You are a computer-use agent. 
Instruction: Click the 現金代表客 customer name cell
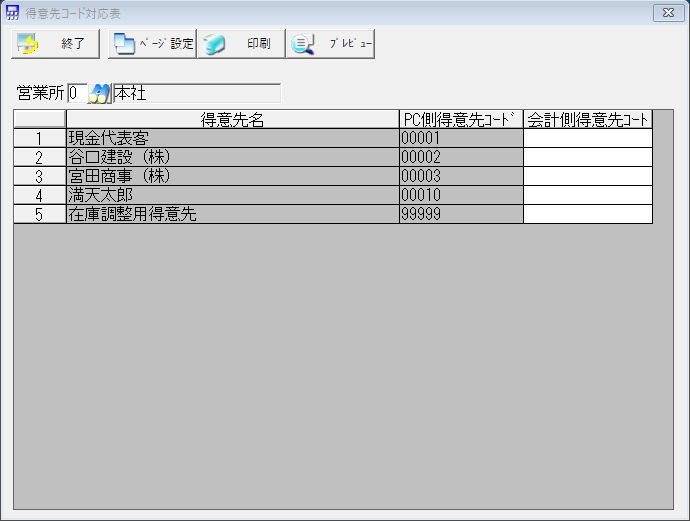(x=232, y=138)
